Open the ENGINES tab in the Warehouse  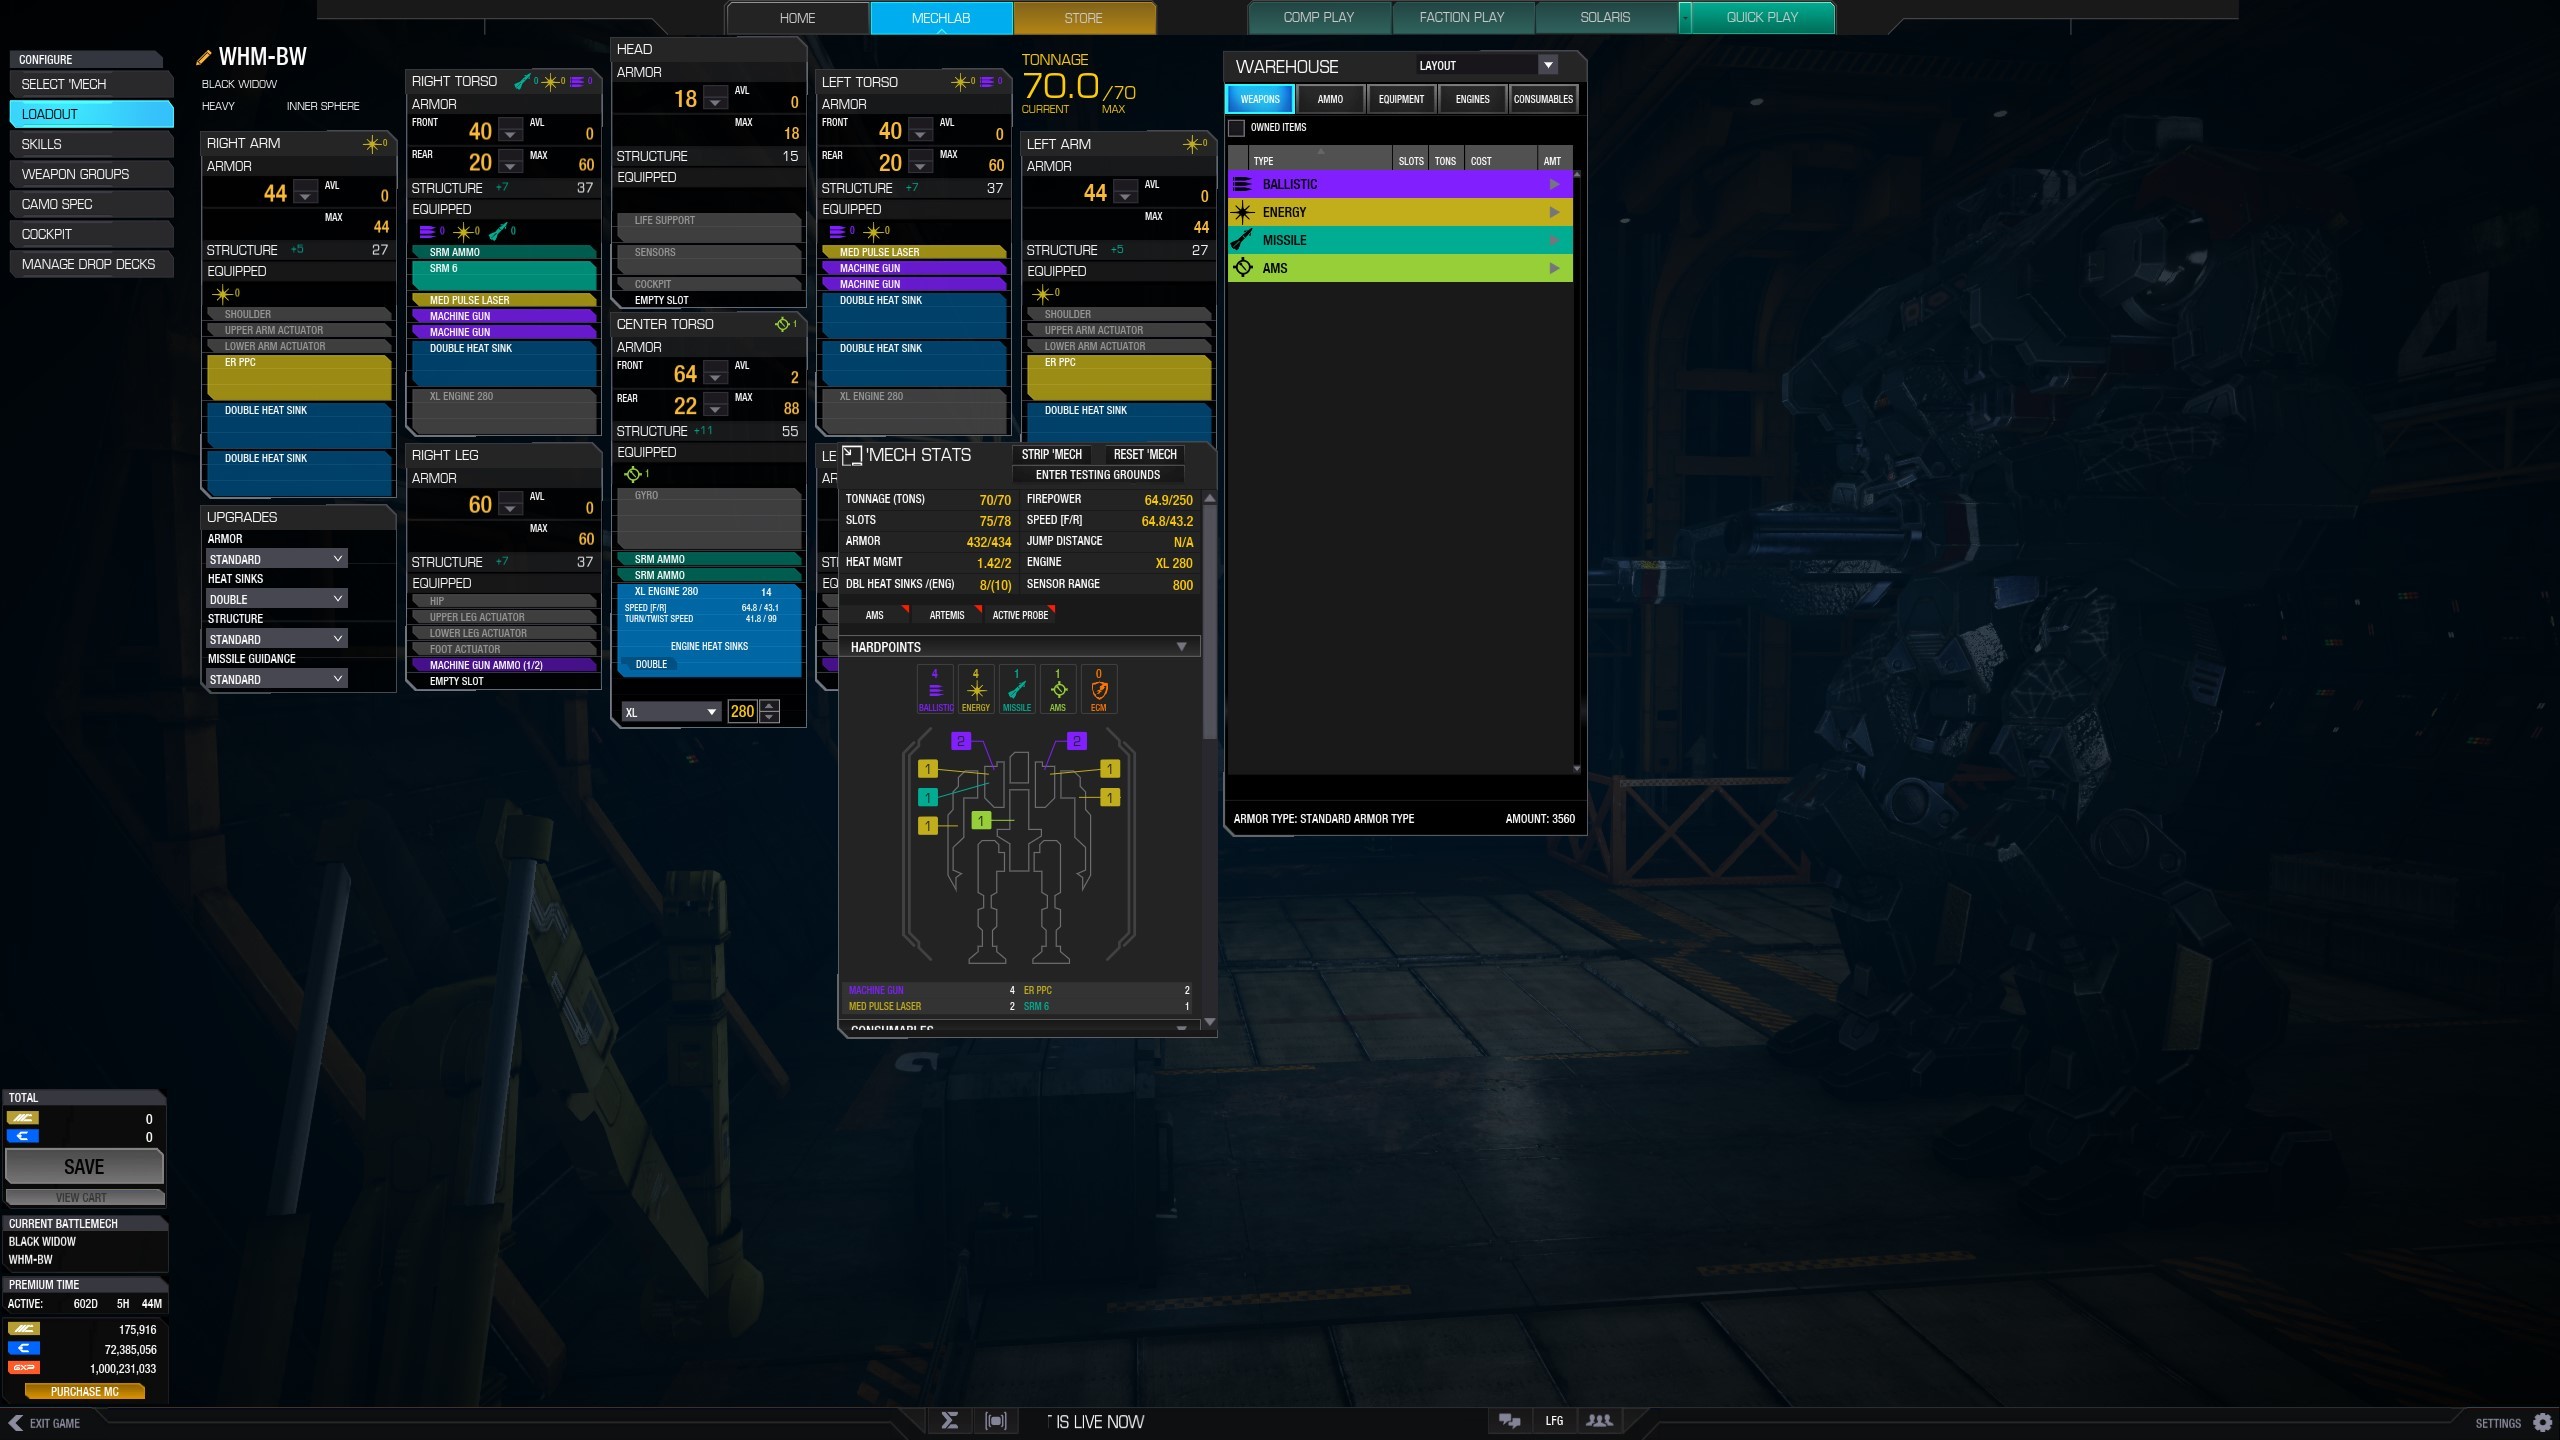1472,99
